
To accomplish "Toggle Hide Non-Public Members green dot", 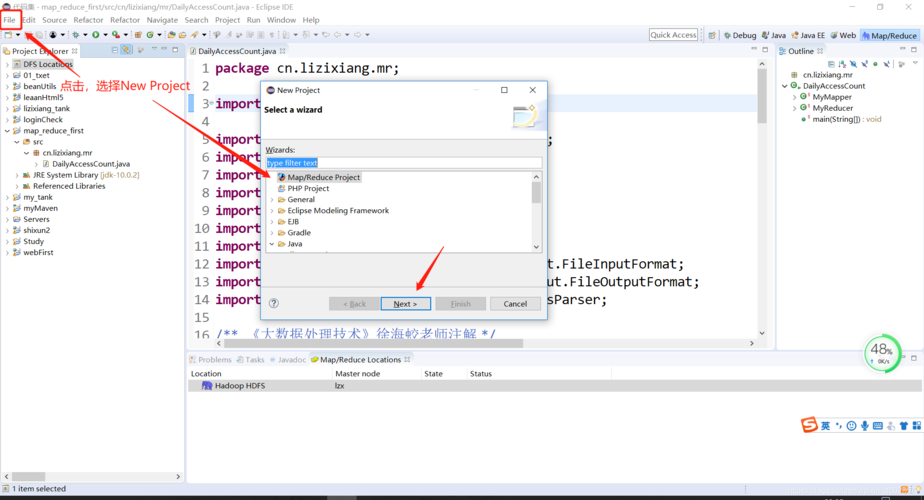I will pyautogui.click(x=875, y=64).
